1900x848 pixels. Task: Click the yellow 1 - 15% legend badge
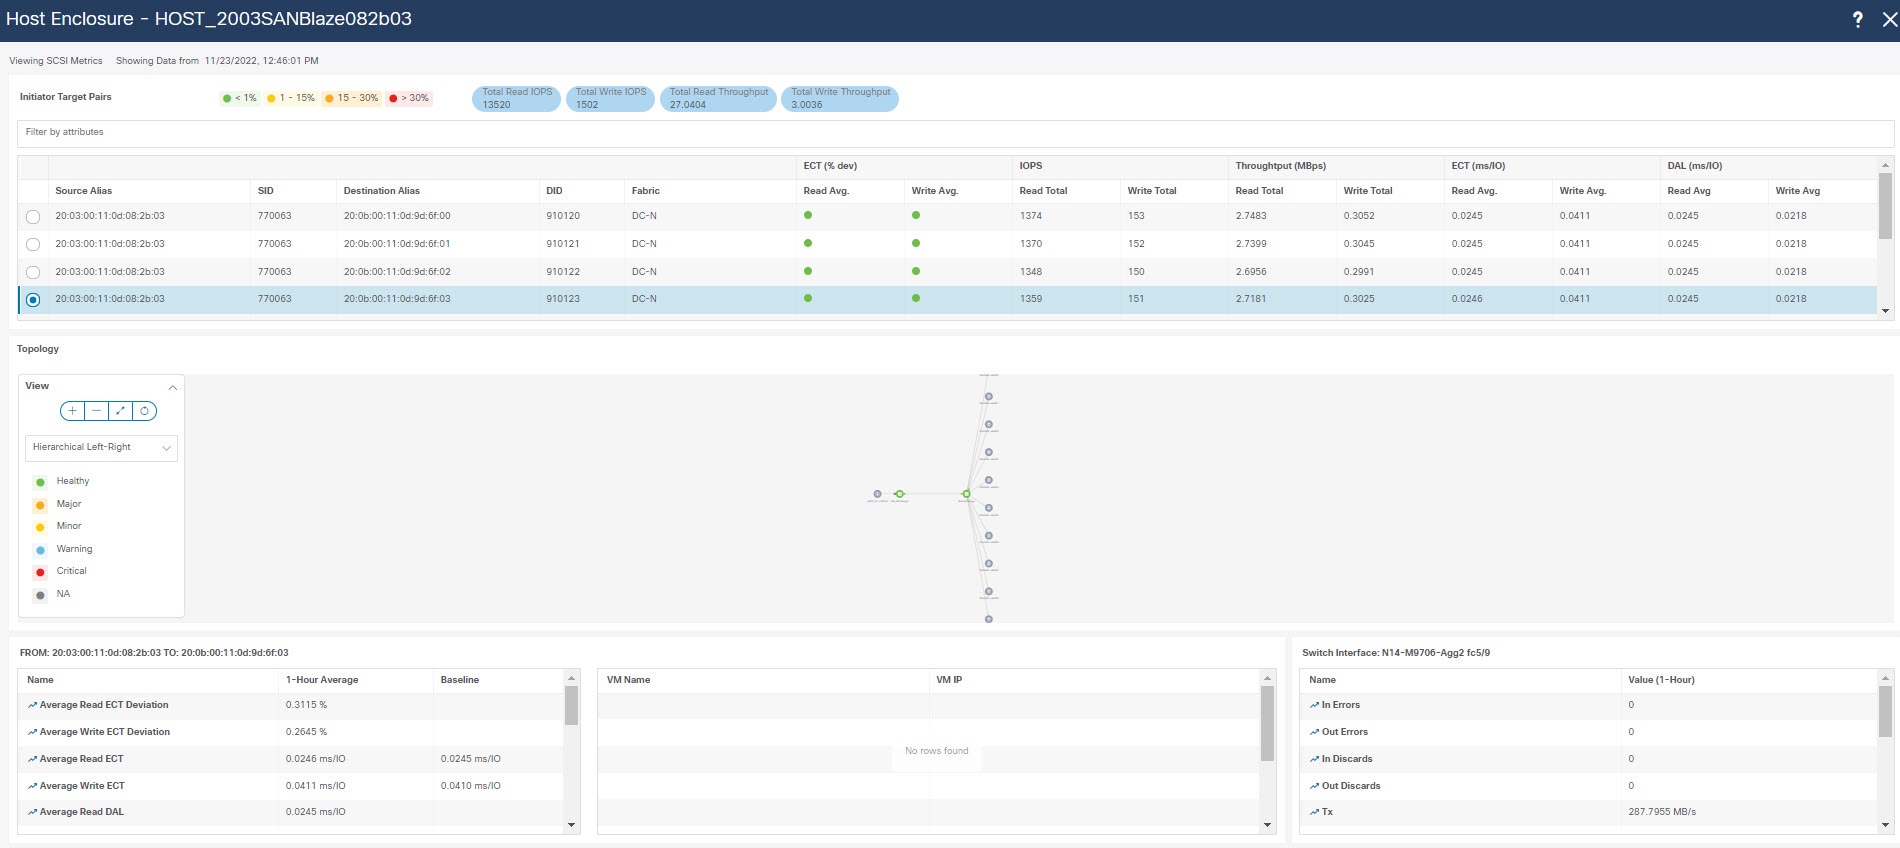(291, 98)
